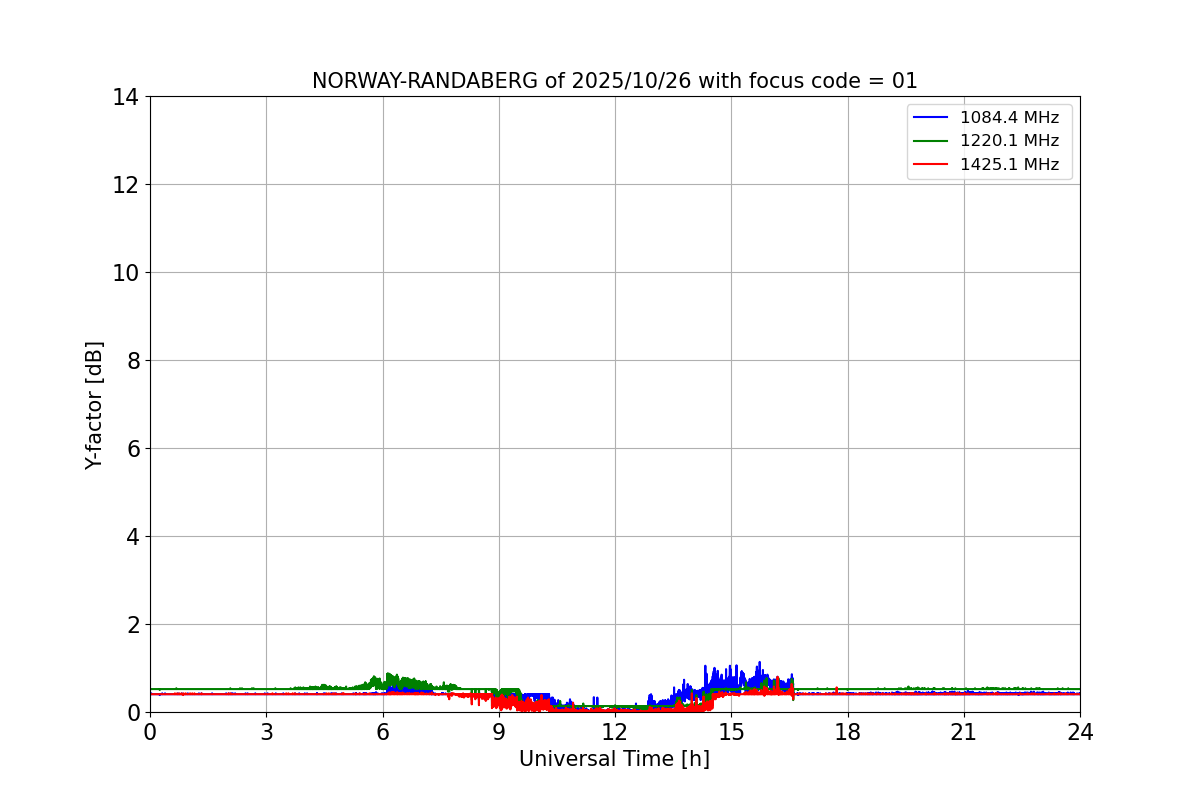Screen dimensions: 1200x800
Task: Click the Universal Time [h] axis label
Action: click(614, 760)
